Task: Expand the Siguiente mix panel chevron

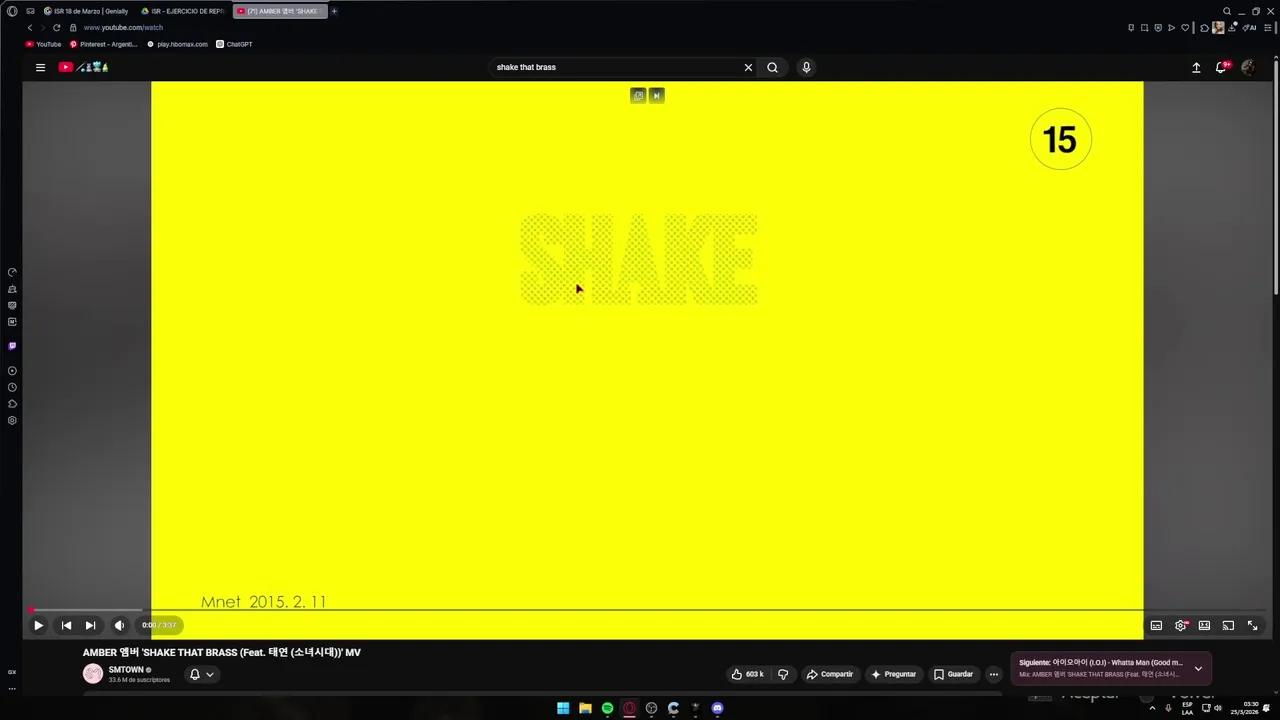Action: pos(1198,668)
